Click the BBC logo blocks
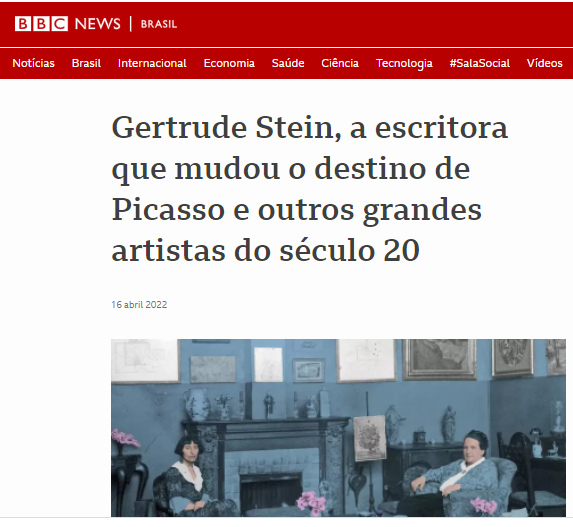This screenshot has width=573, height=527. (x=41, y=24)
